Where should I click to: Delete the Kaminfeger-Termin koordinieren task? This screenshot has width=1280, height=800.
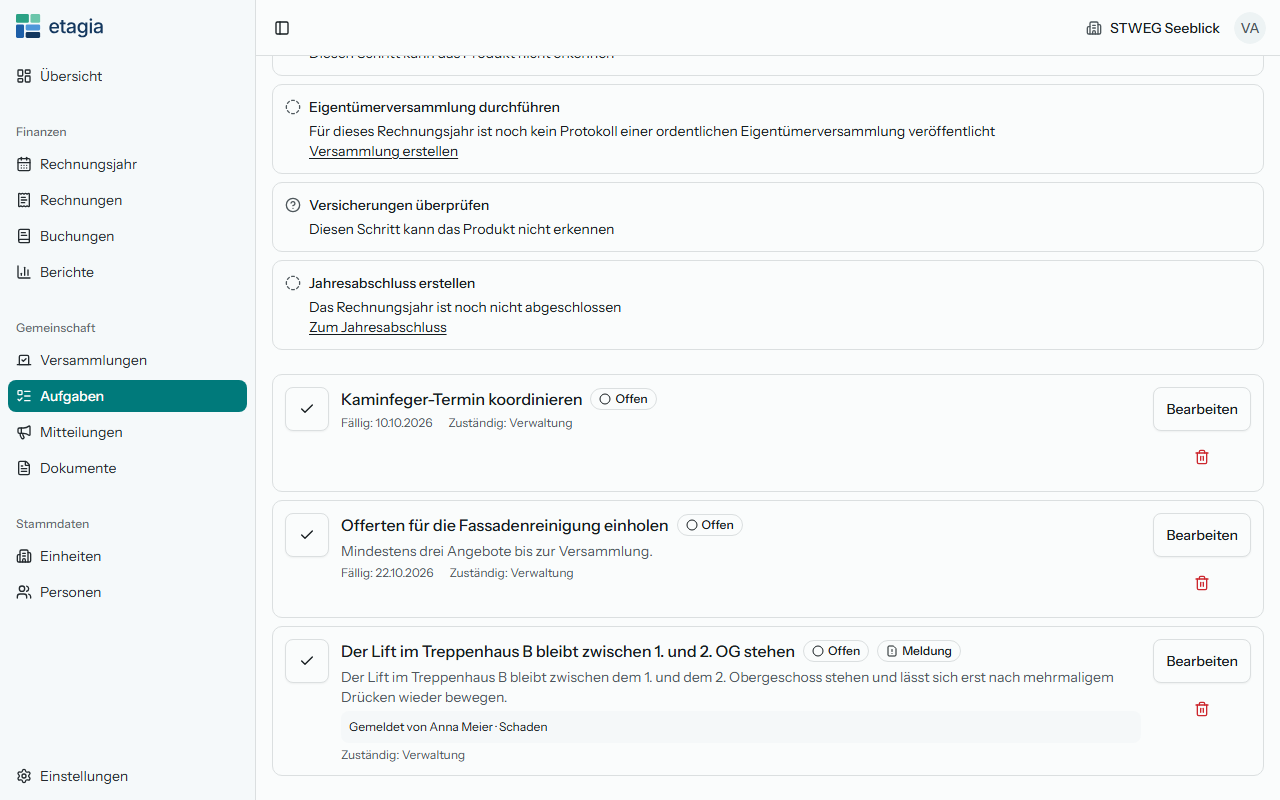pos(1202,457)
